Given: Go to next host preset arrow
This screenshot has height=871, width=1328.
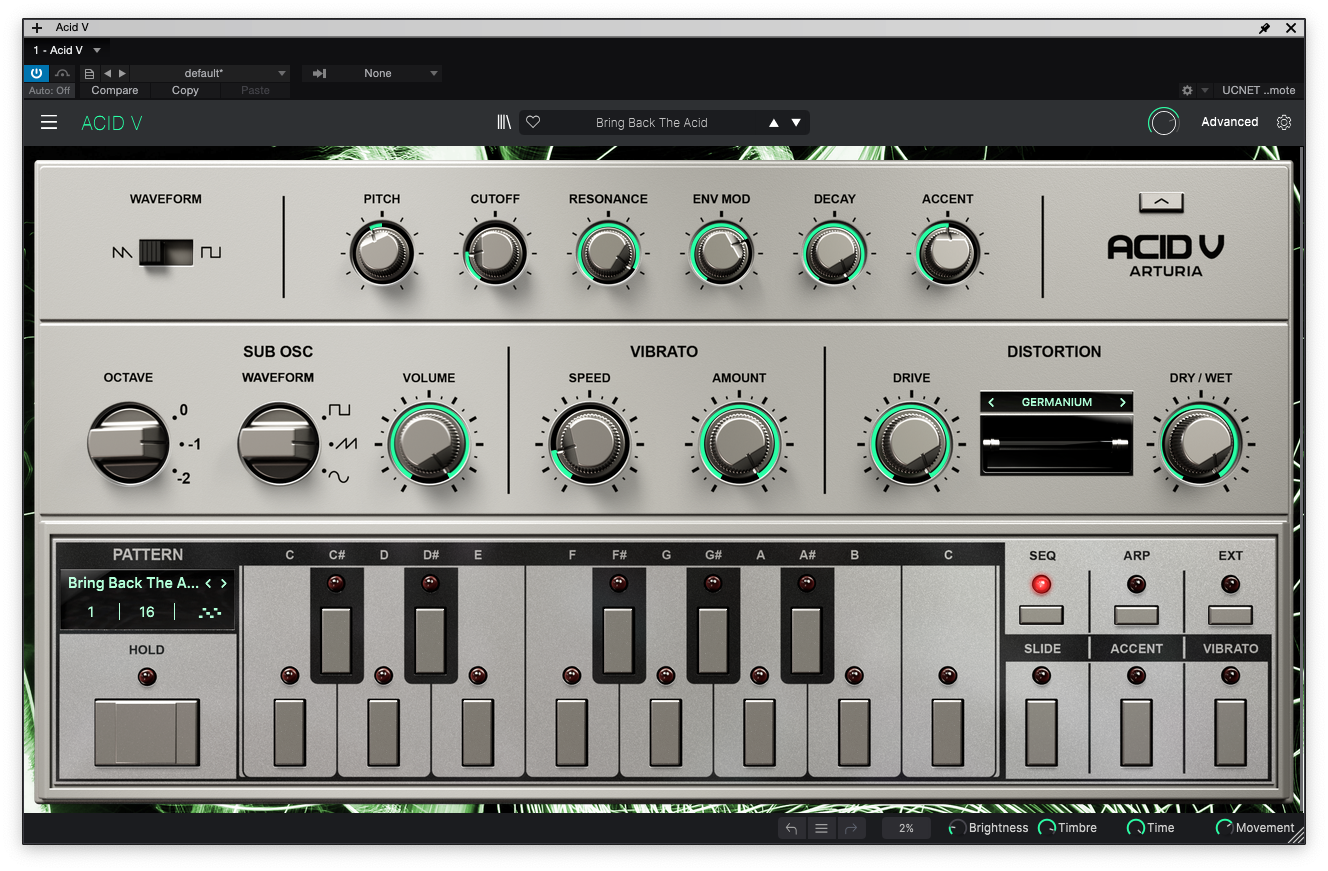Looking at the screenshot, I should [x=122, y=73].
